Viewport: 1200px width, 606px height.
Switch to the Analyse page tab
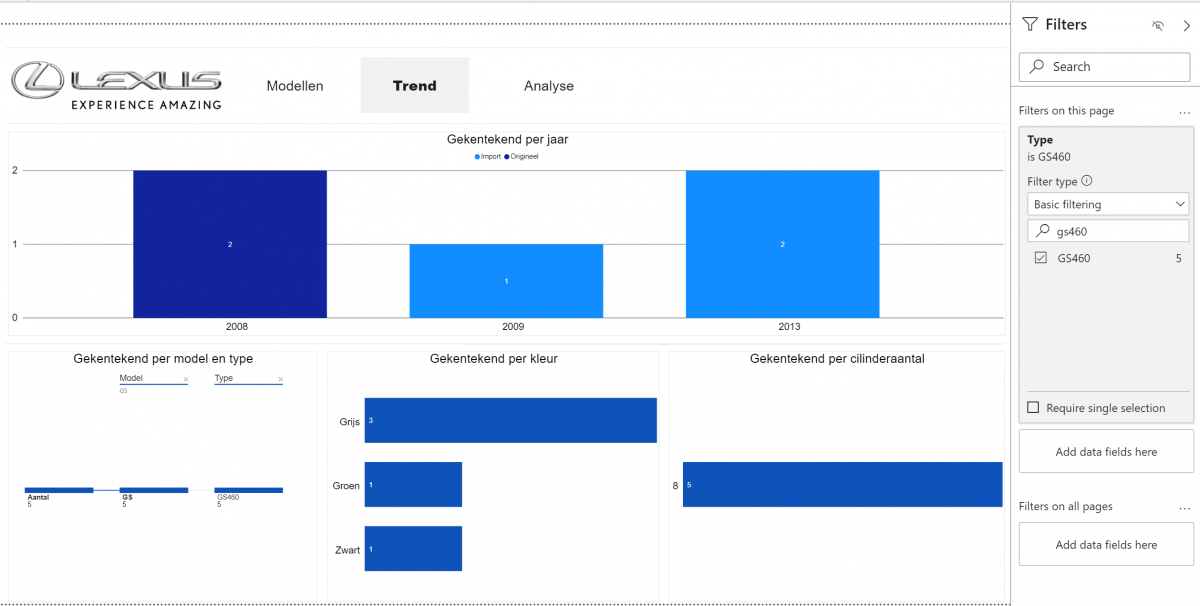(549, 86)
